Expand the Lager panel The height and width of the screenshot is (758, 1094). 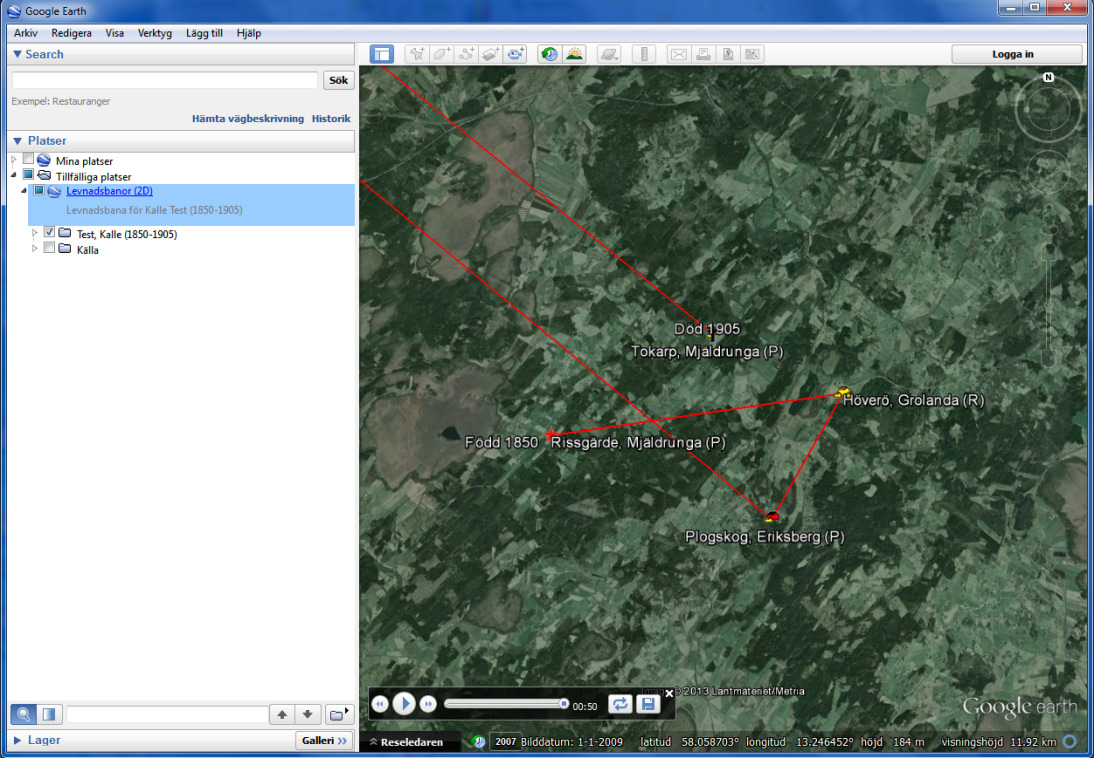coord(17,740)
